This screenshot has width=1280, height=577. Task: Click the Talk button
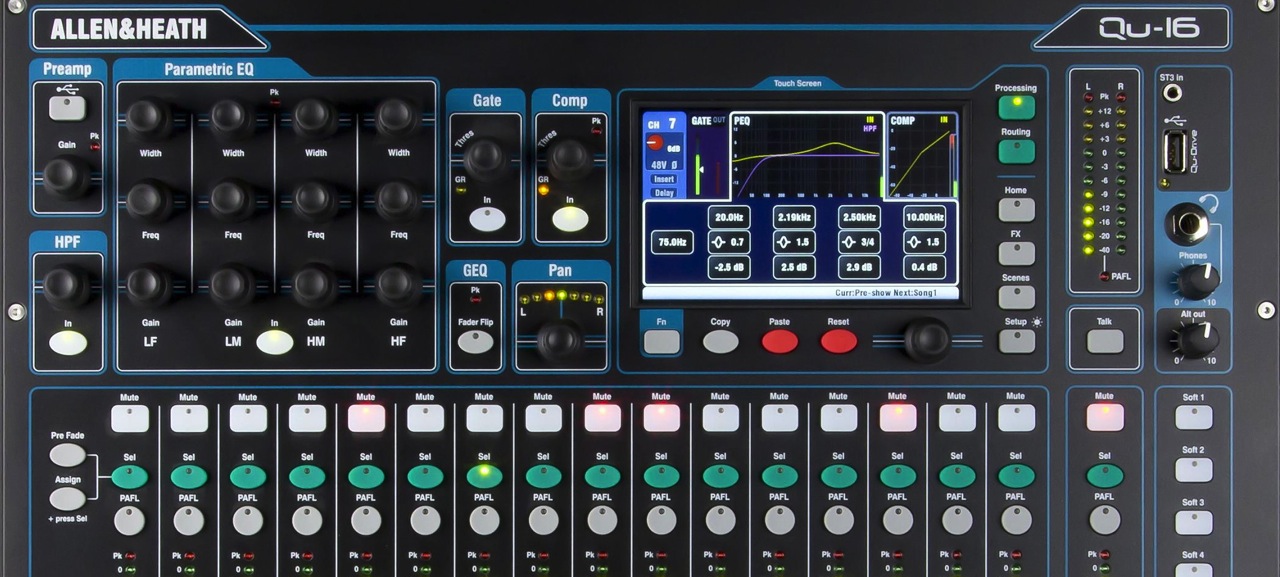pos(1104,341)
